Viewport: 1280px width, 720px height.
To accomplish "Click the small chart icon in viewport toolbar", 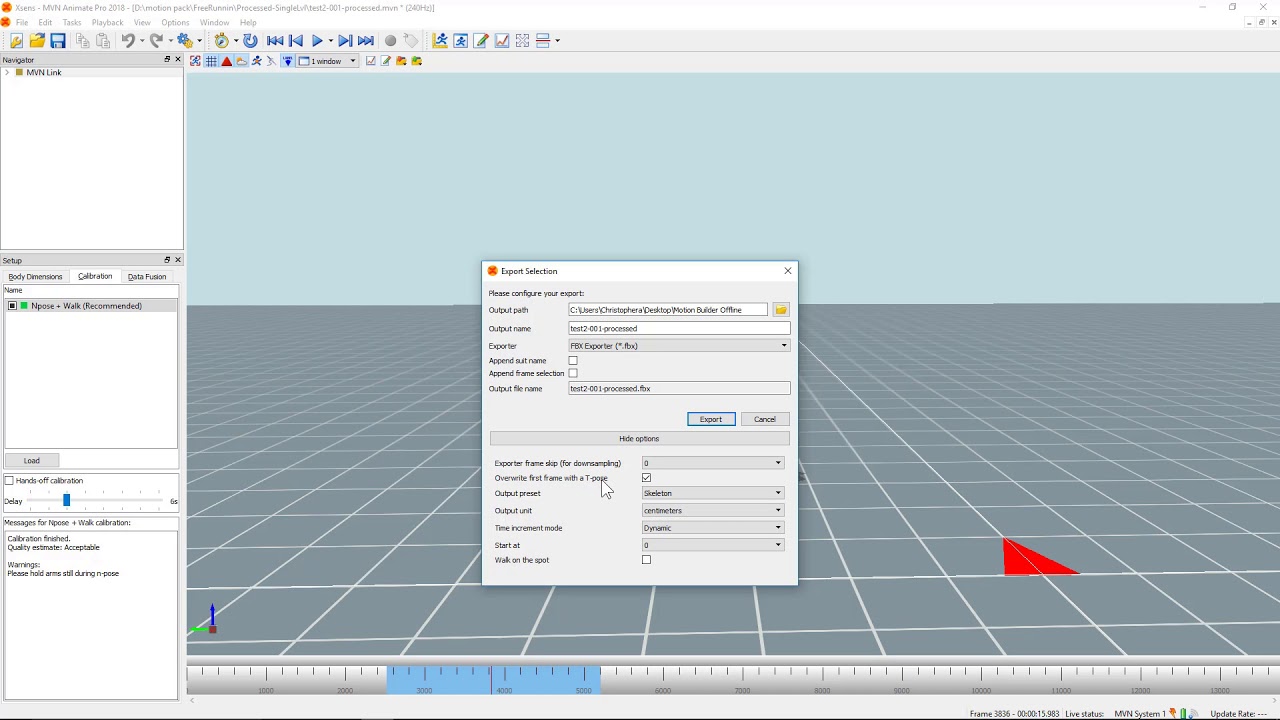I will tap(371, 61).
